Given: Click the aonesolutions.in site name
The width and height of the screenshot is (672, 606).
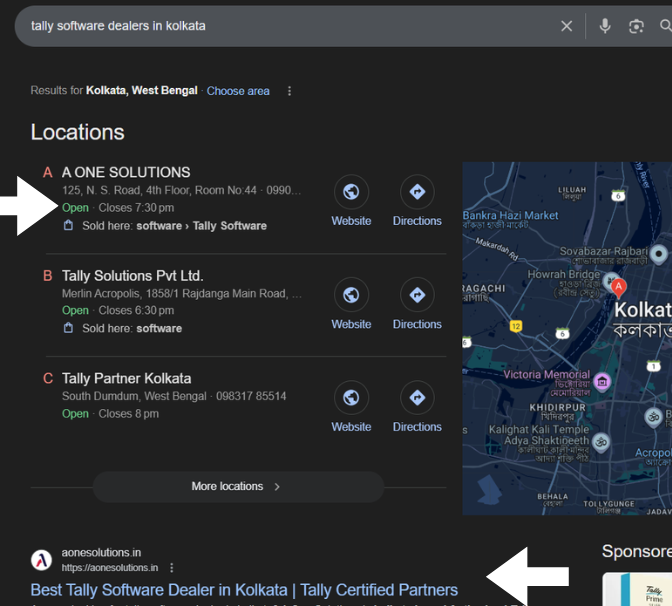Looking at the screenshot, I should click(x=101, y=552).
